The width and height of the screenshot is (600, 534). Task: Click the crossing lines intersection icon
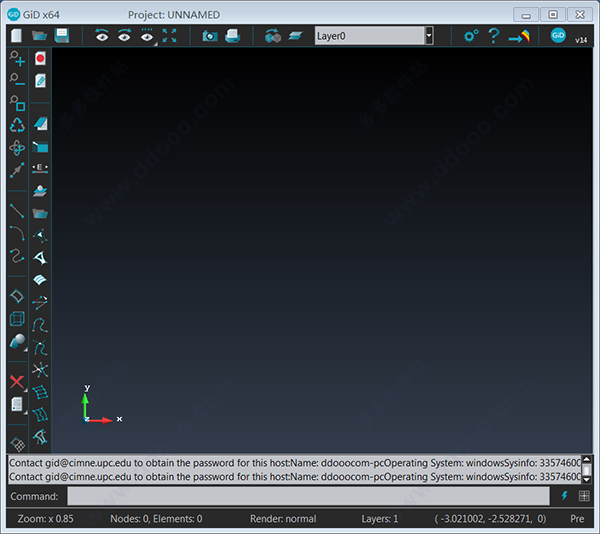40,370
